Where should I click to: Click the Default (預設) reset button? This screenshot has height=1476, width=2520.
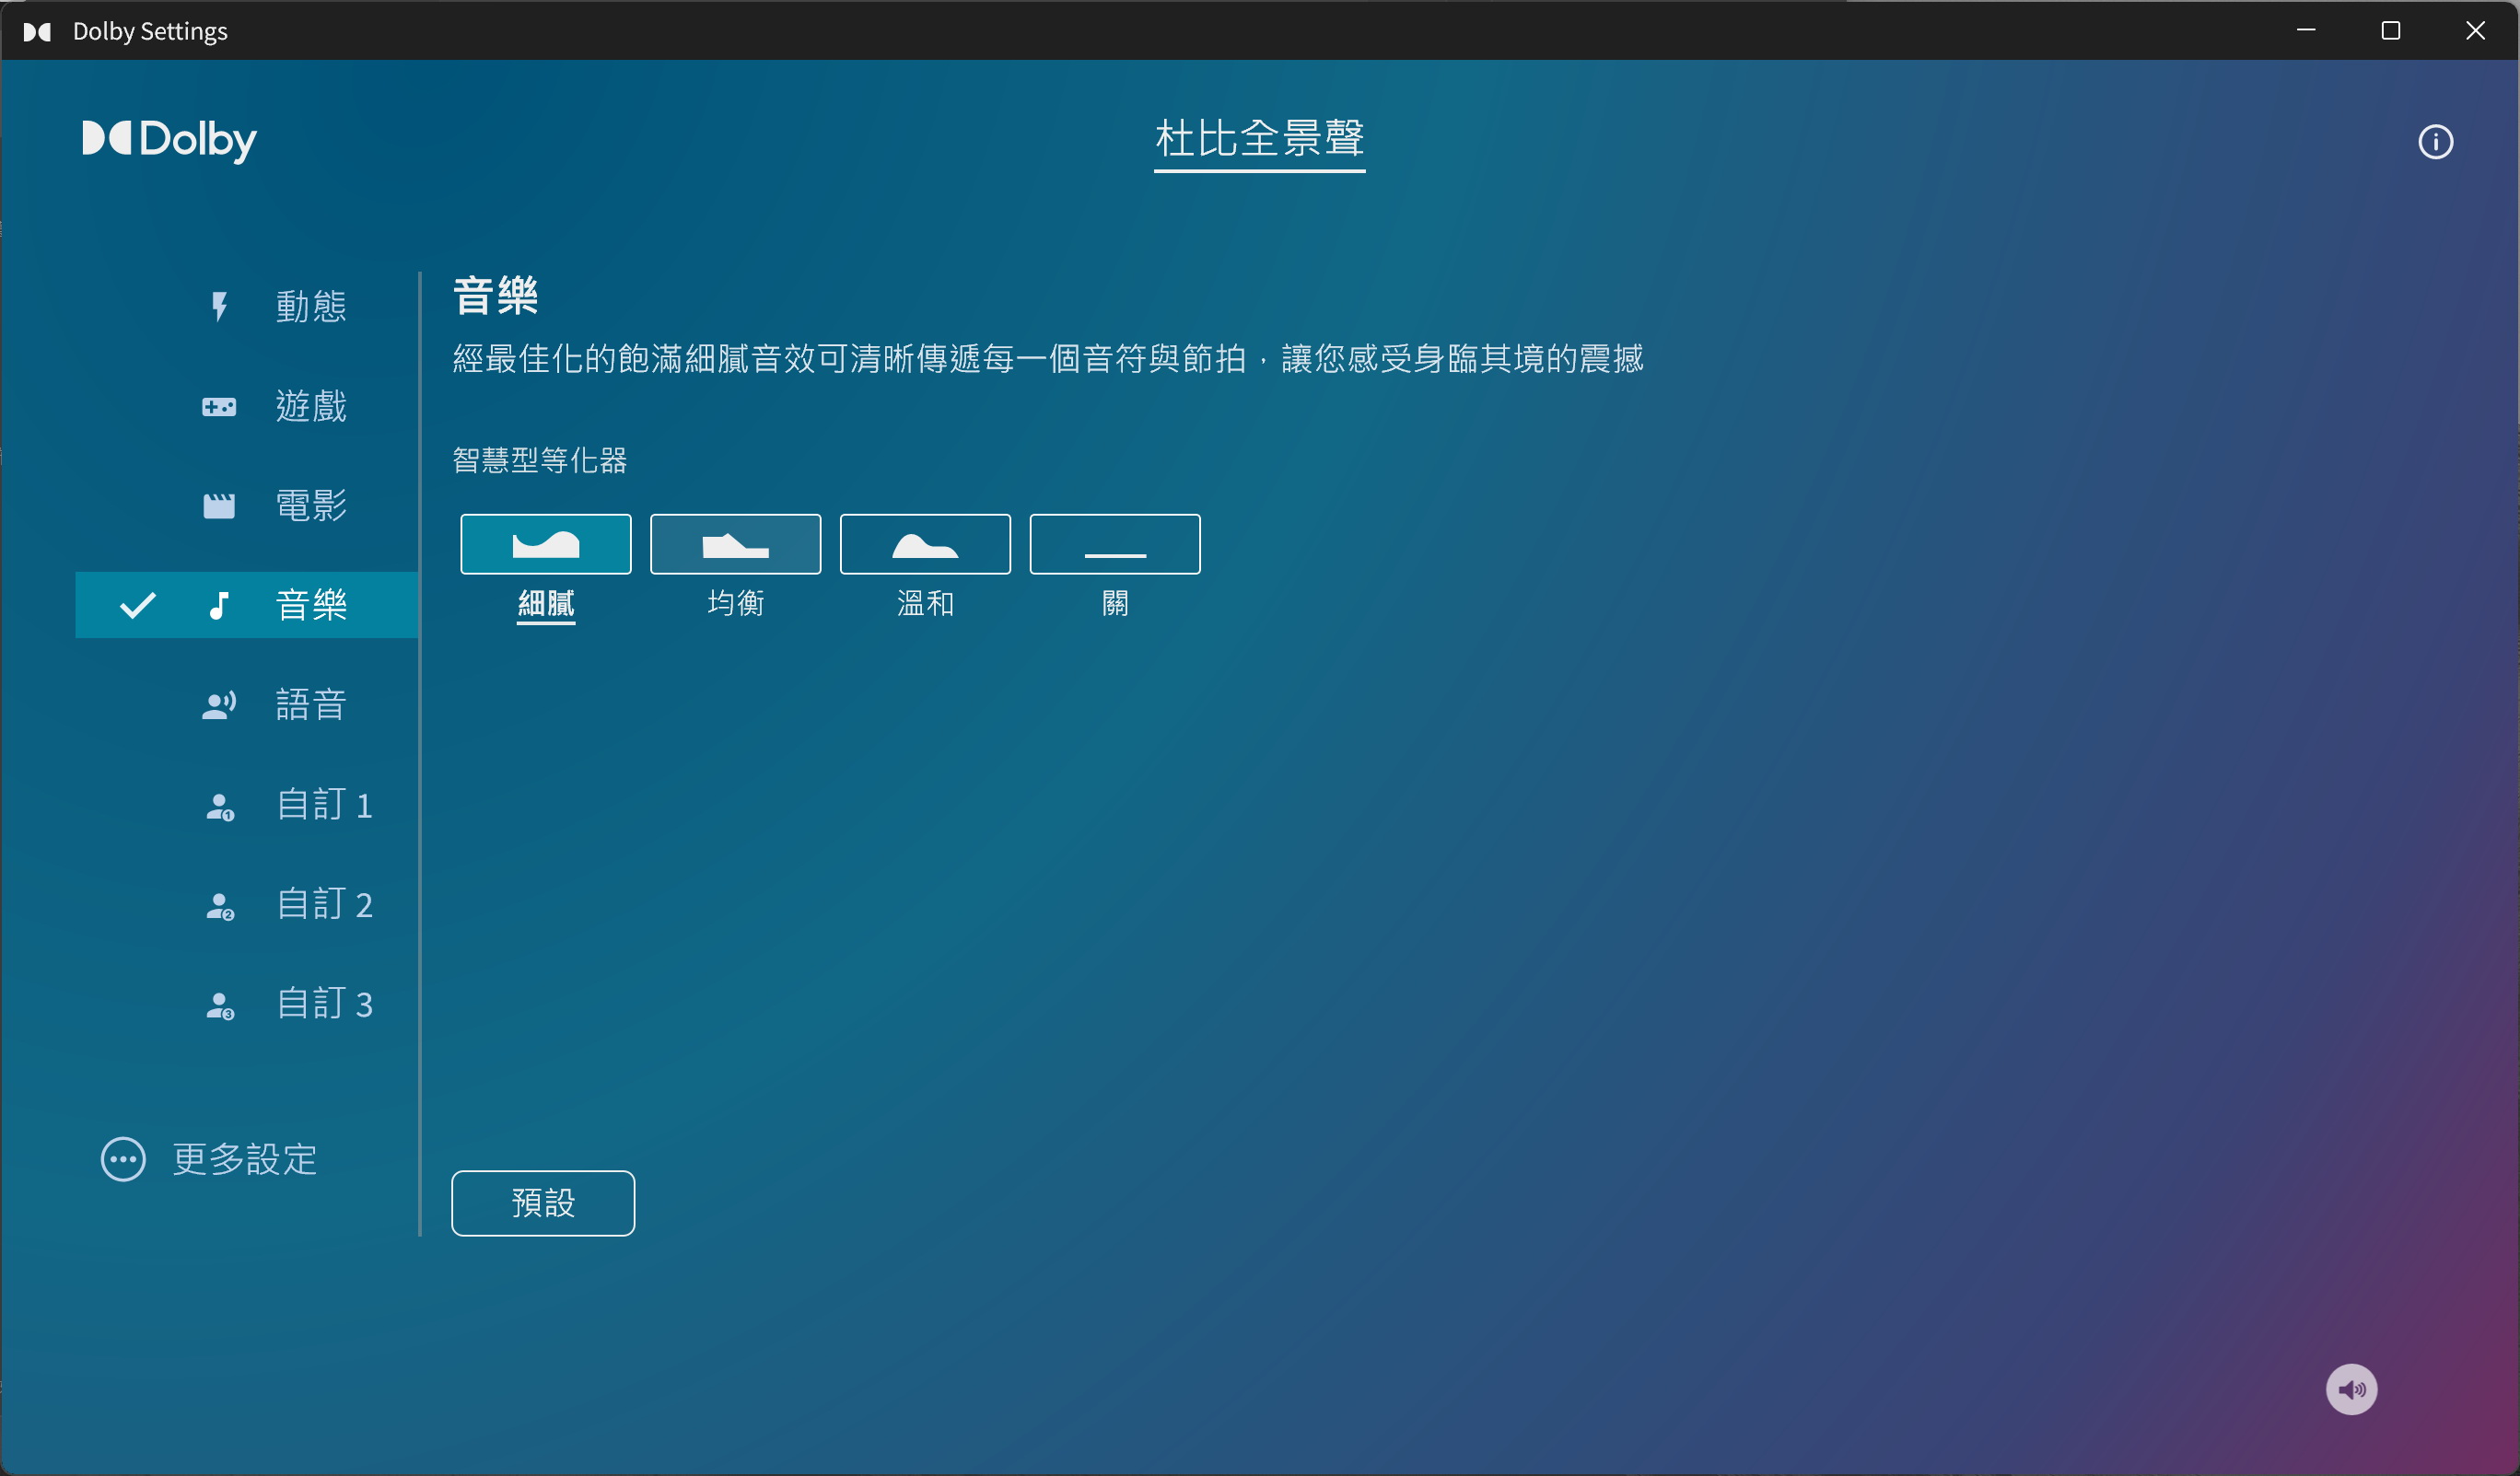pos(543,1203)
